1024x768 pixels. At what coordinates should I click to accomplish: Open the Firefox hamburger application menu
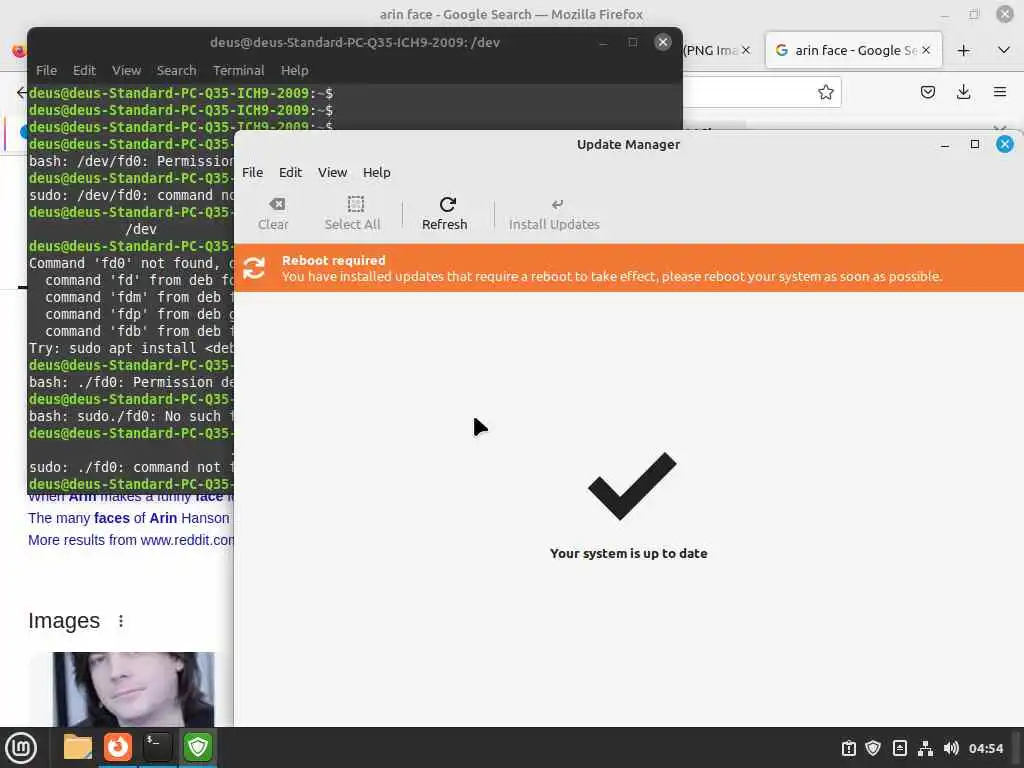(x=1000, y=92)
